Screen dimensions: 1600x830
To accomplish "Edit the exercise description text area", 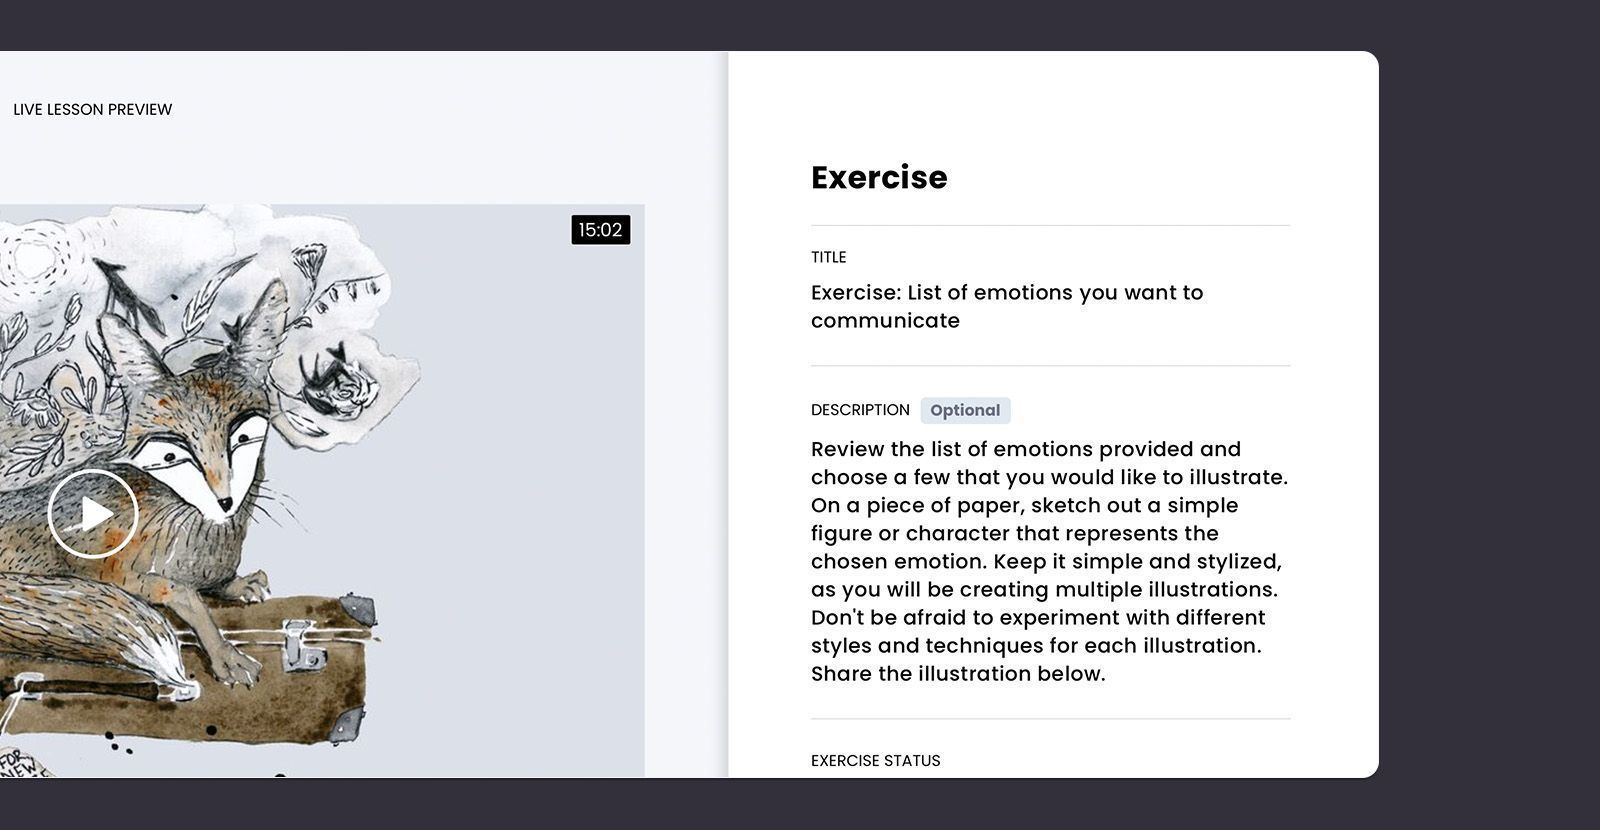I will point(1050,561).
